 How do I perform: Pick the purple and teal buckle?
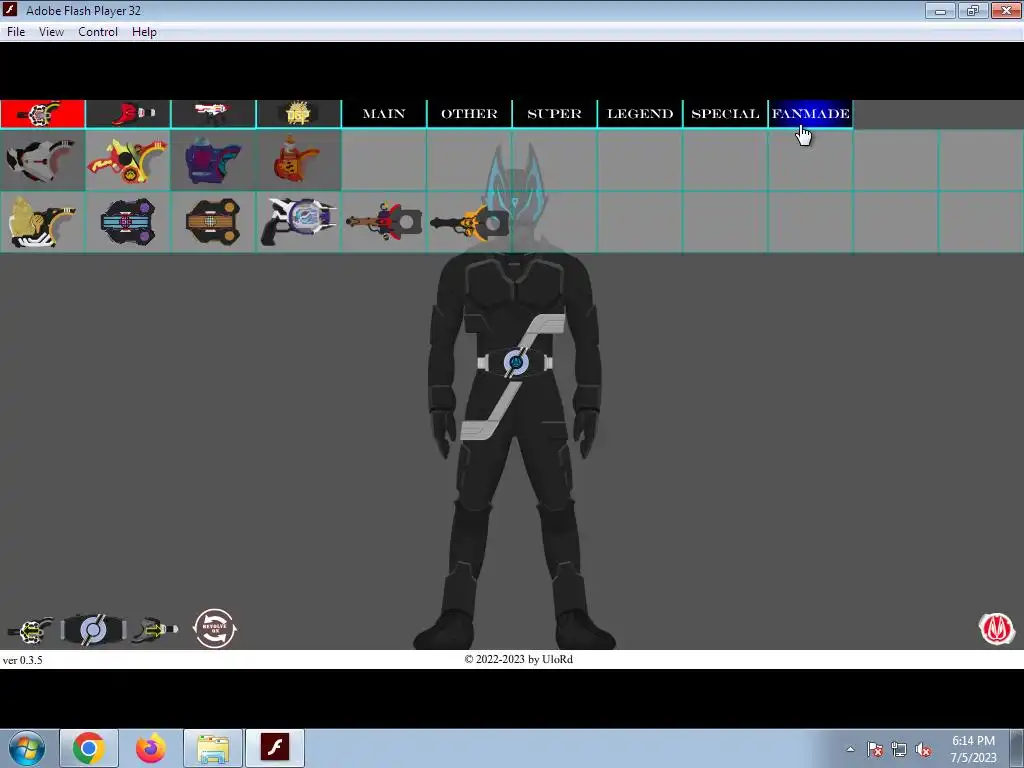[x=213, y=160]
